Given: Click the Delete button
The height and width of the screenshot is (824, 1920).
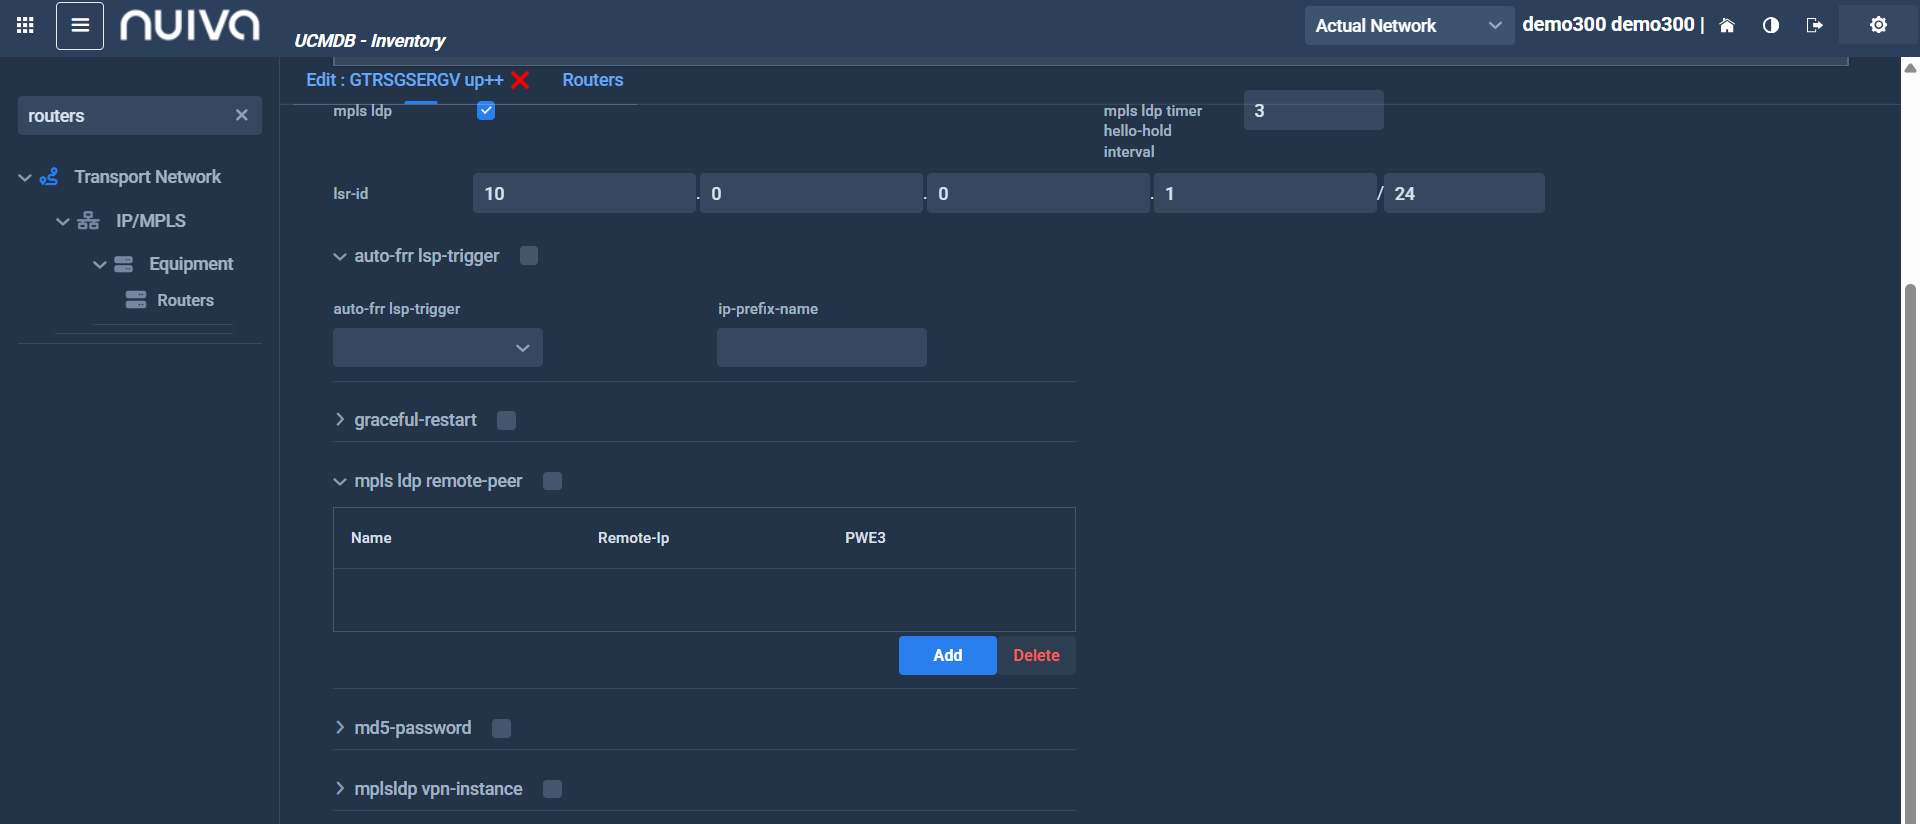Looking at the screenshot, I should [x=1036, y=655].
